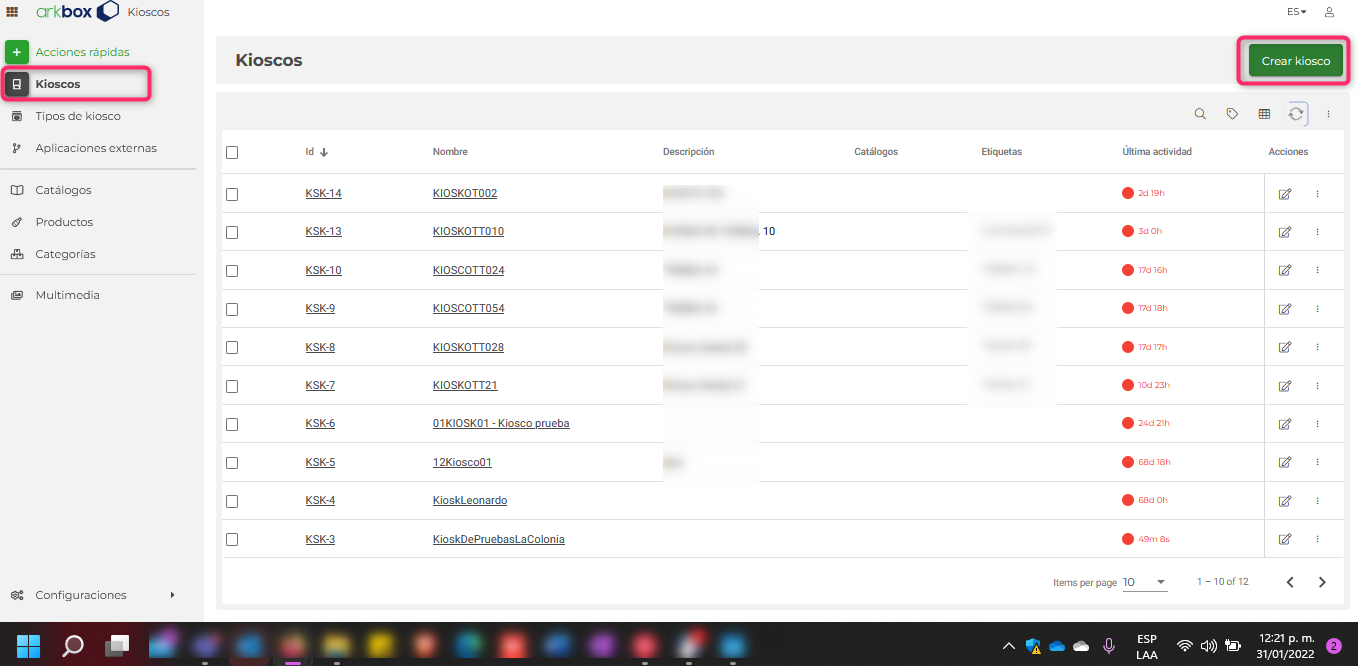Click the user account icon top right

point(1329,11)
